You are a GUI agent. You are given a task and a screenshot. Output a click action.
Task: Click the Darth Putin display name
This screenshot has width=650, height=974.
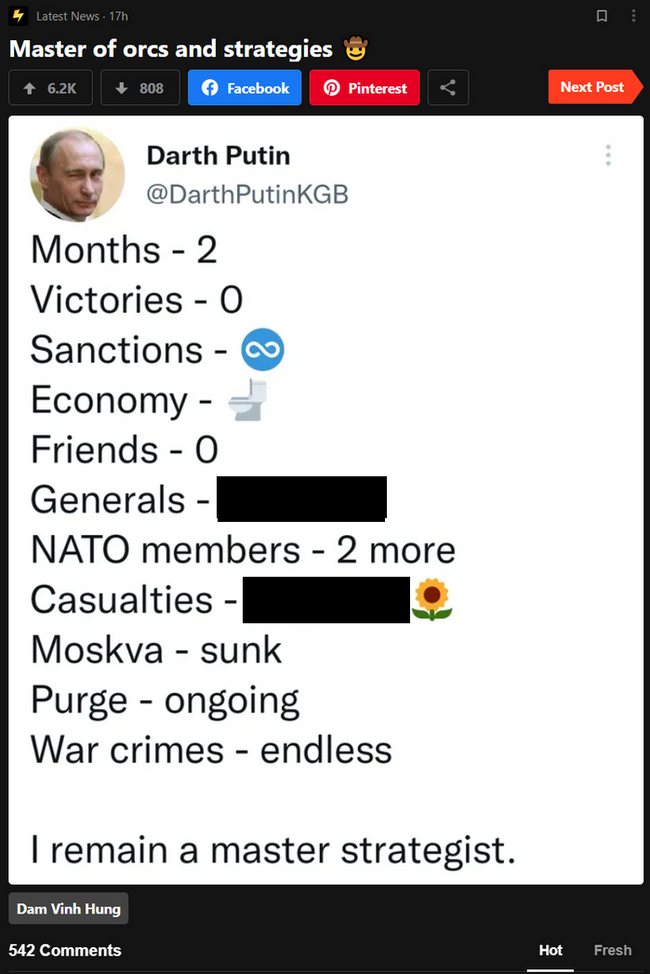click(x=218, y=155)
